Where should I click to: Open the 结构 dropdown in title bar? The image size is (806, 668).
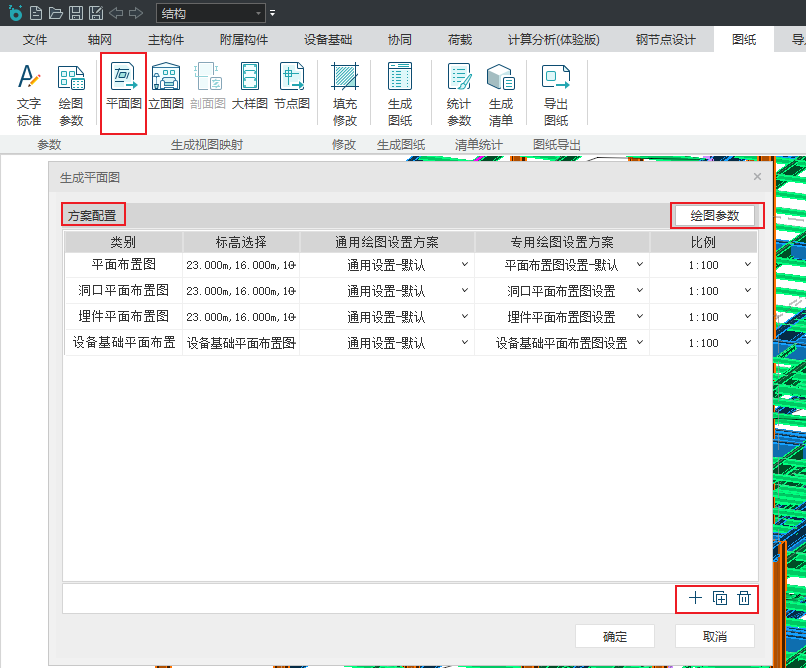259,13
